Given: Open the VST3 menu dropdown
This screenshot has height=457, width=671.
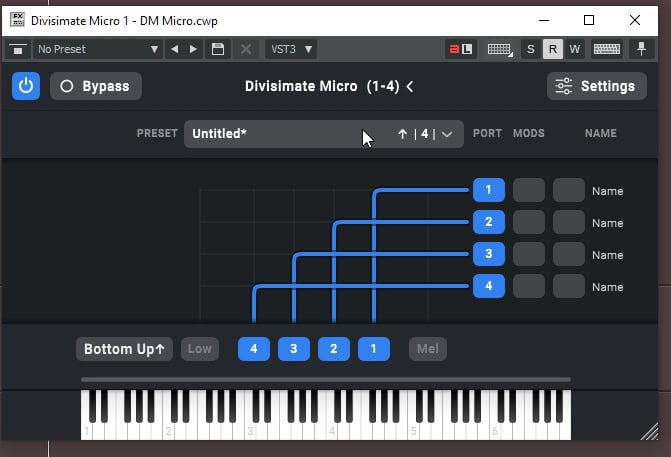Looking at the screenshot, I should pos(291,49).
